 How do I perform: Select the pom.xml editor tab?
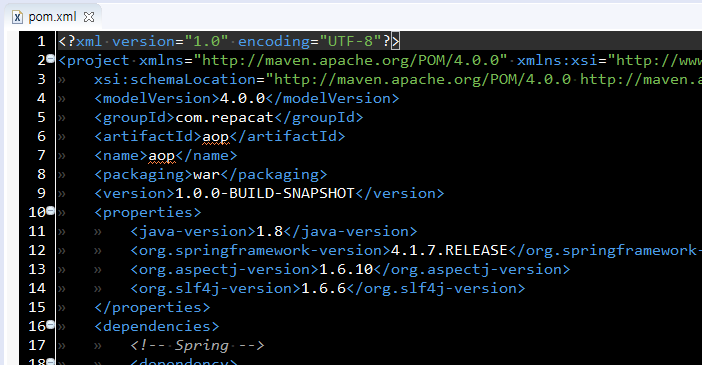coord(53,17)
